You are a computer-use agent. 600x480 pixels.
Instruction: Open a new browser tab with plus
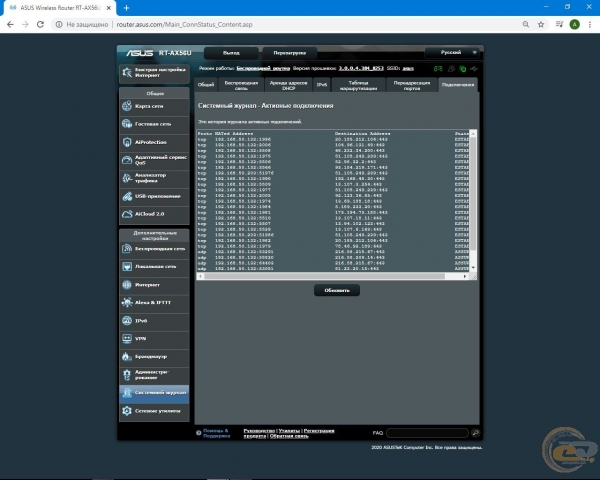pyautogui.click(x=126, y=8)
